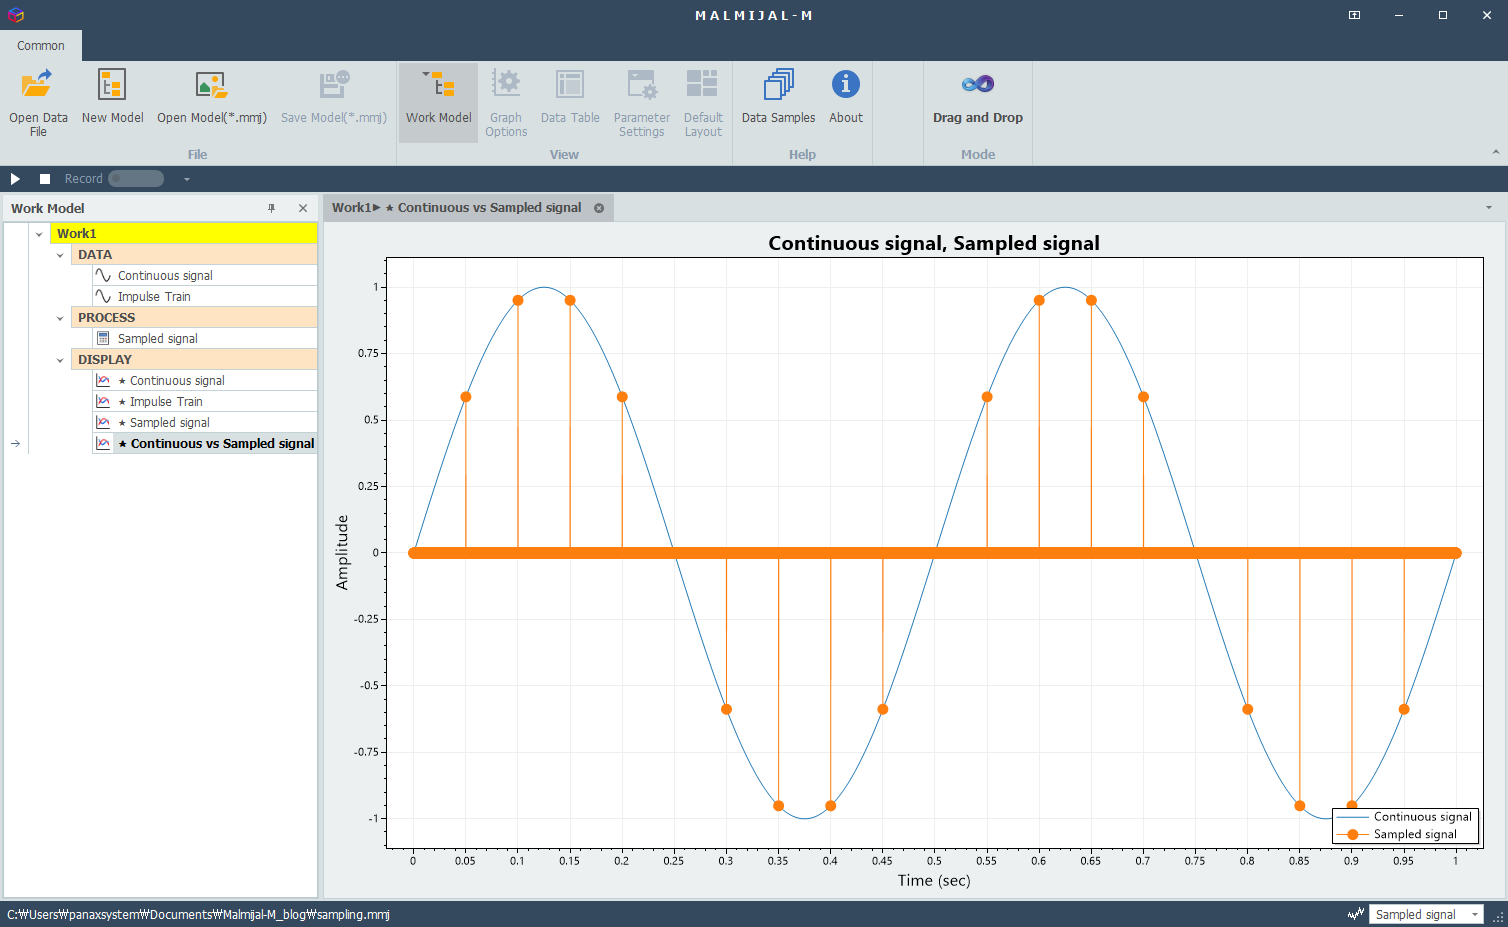Open the dropdown next to Record
The width and height of the screenshot is (1508, 927).
tap(187, 179)
